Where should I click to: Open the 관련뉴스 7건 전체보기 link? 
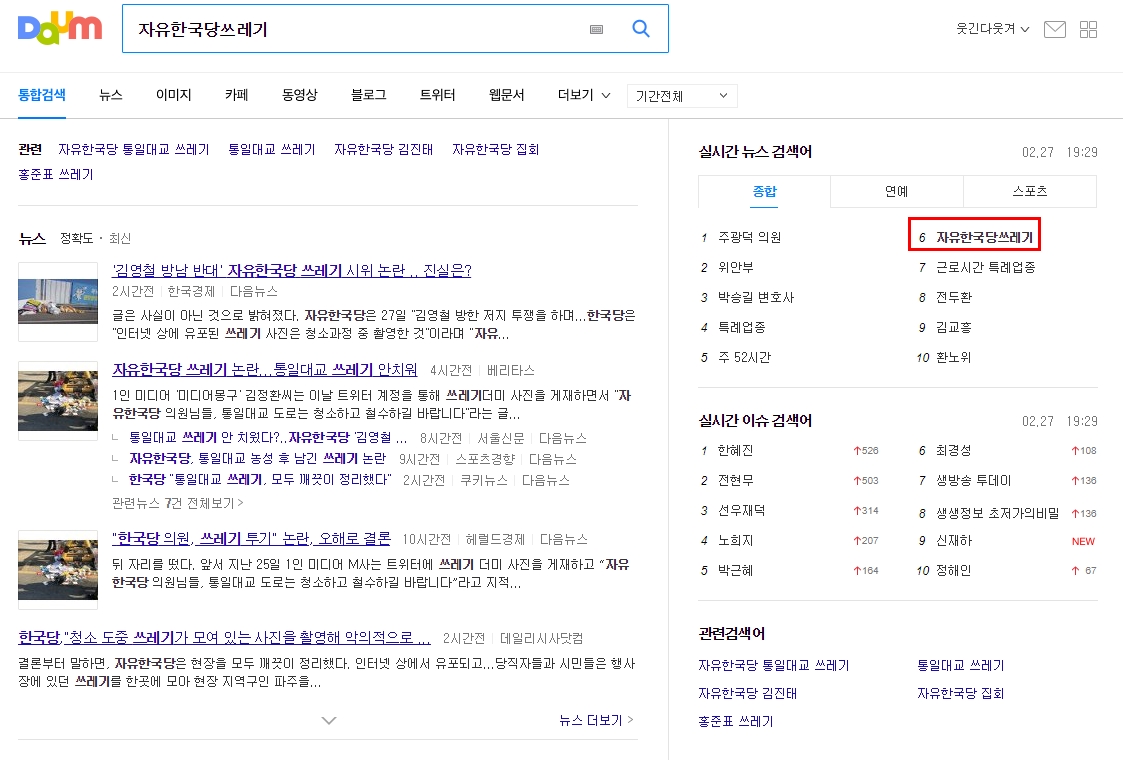(178, 502)
